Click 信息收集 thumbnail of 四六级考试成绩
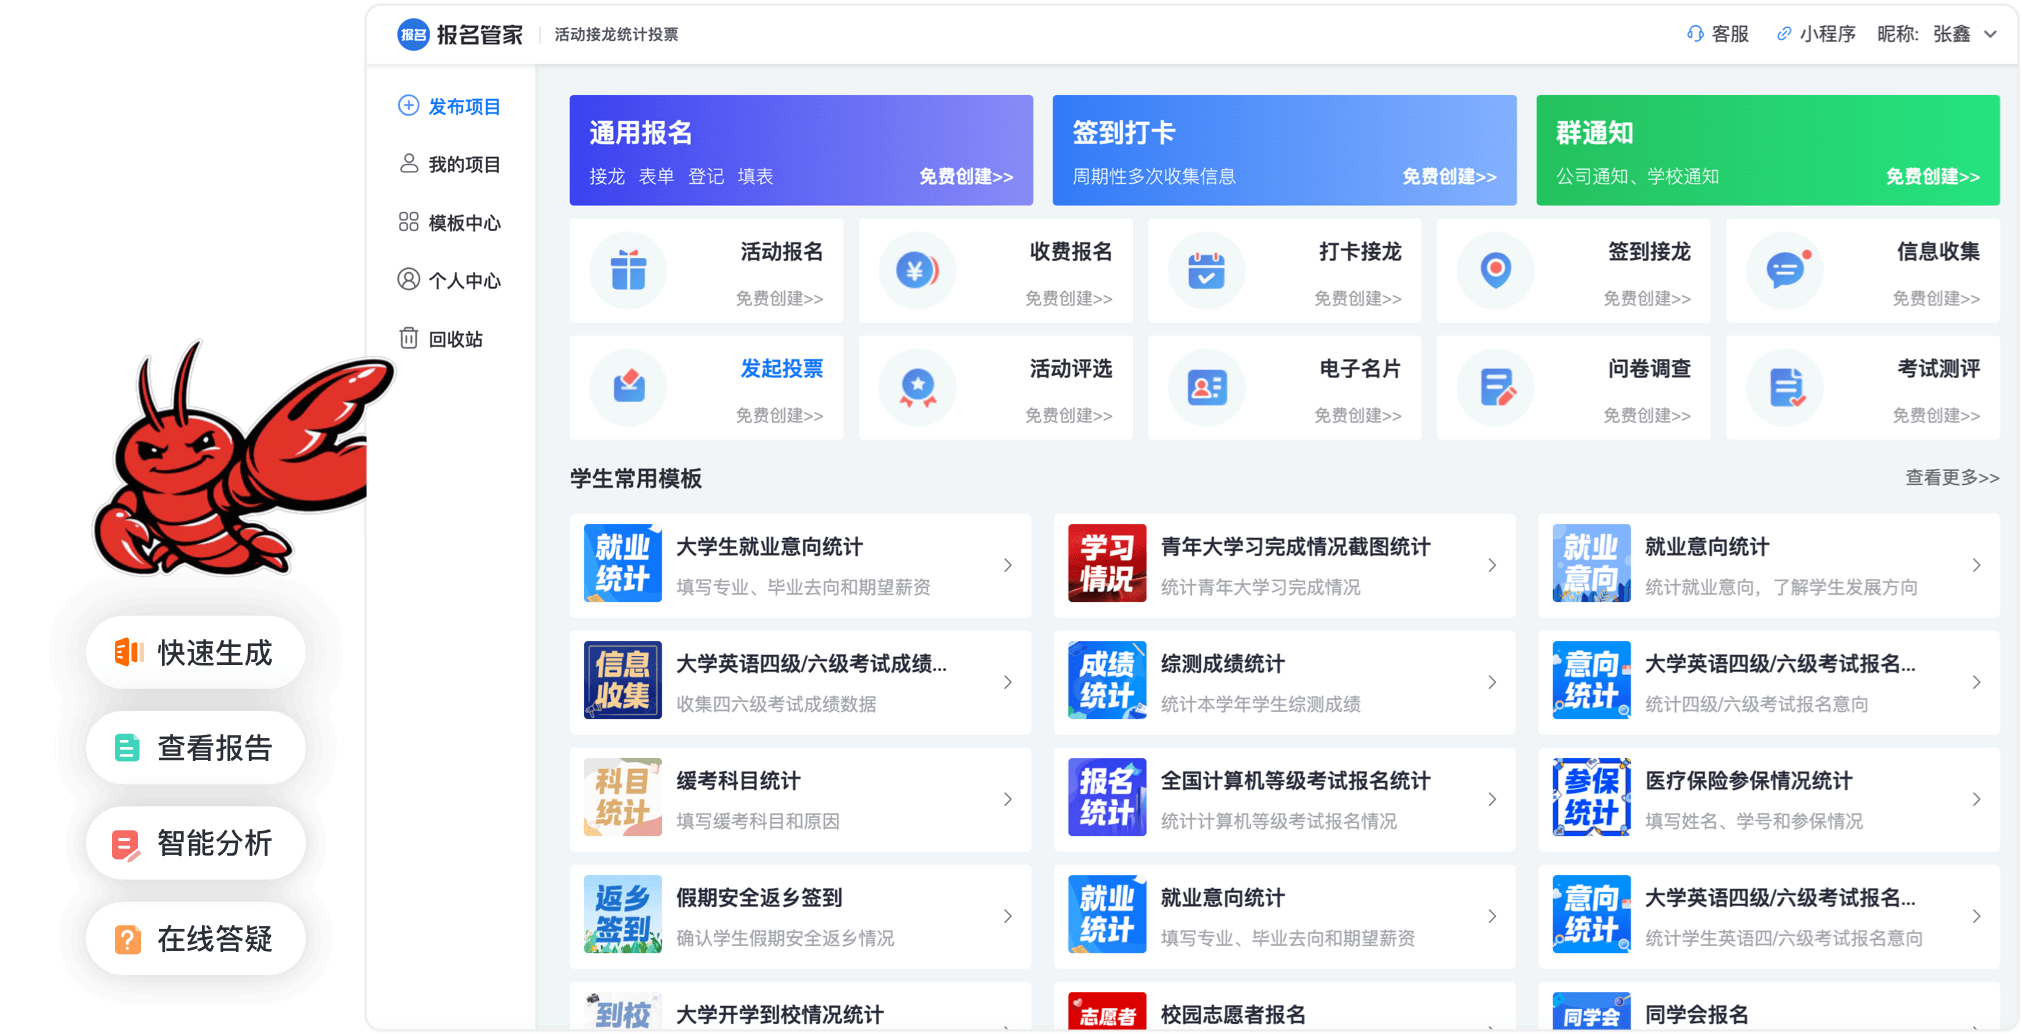Viewport: 2022px width, 1034px height. tap(623, 680)
